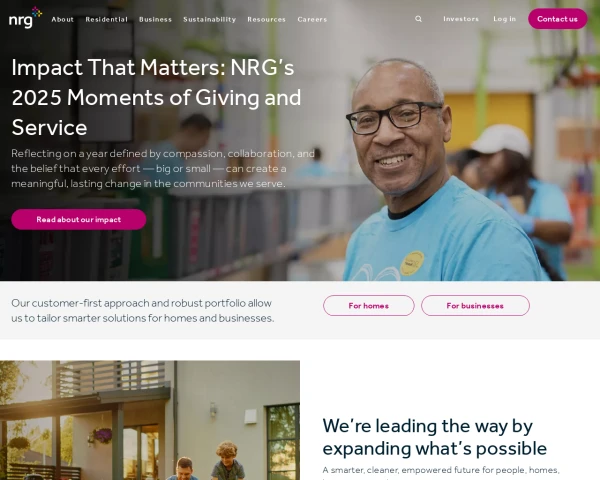
Task: Click the Log in link
Action: pyautogui.click(x=504, y=19)
